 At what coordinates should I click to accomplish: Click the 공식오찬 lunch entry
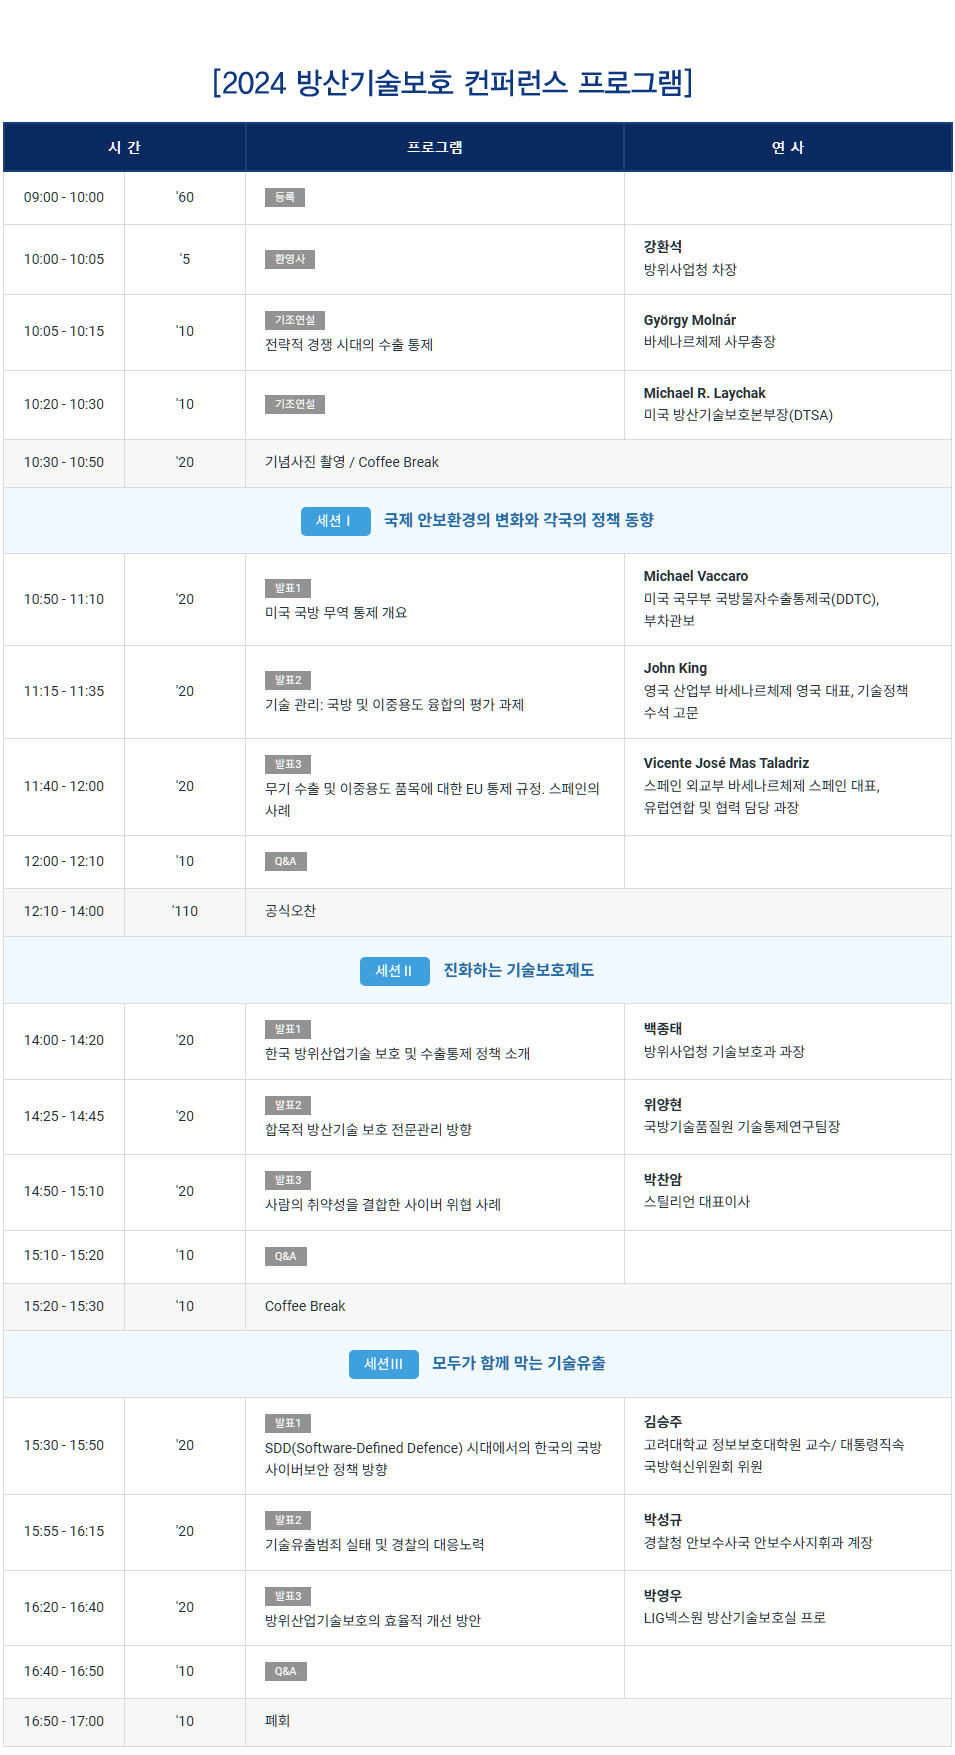pos(290,911)
